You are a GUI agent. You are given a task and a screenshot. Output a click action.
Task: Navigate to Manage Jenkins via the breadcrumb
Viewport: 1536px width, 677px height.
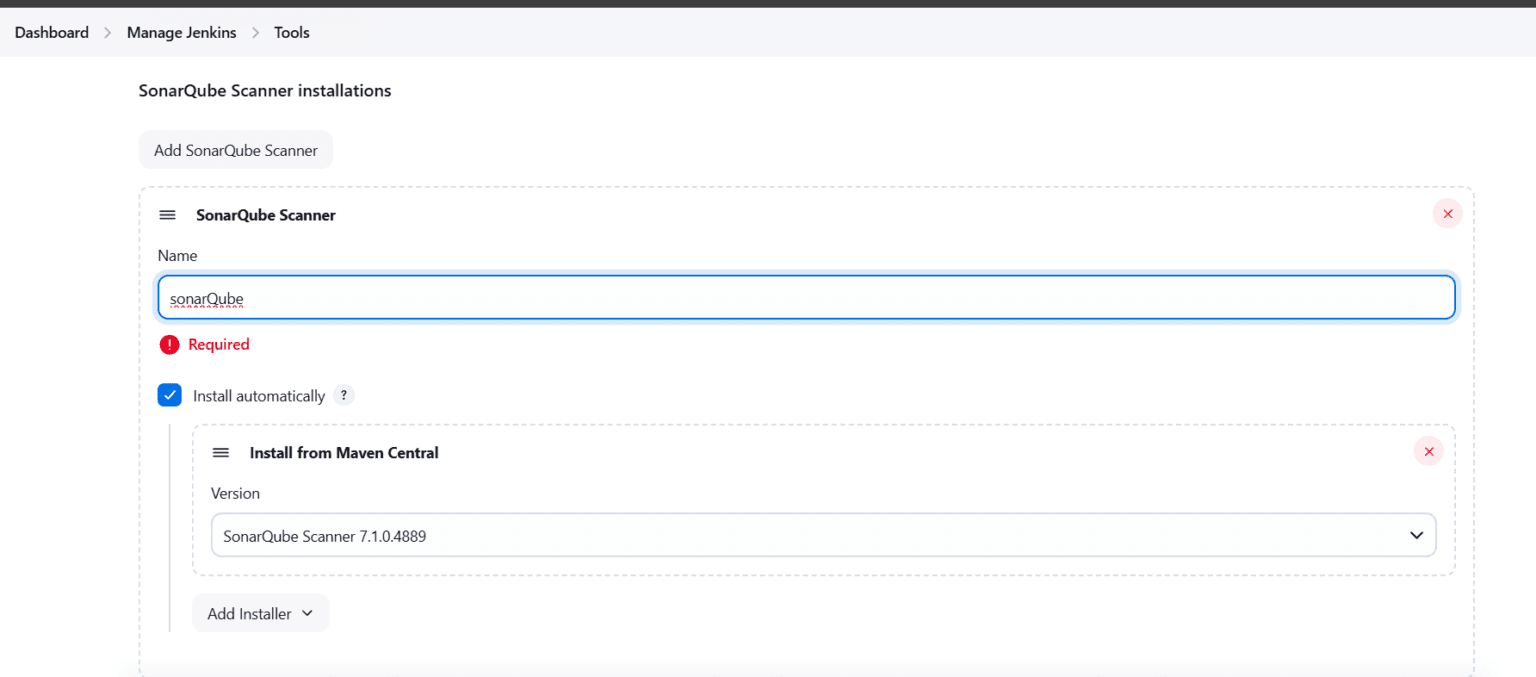coord(181,32)
